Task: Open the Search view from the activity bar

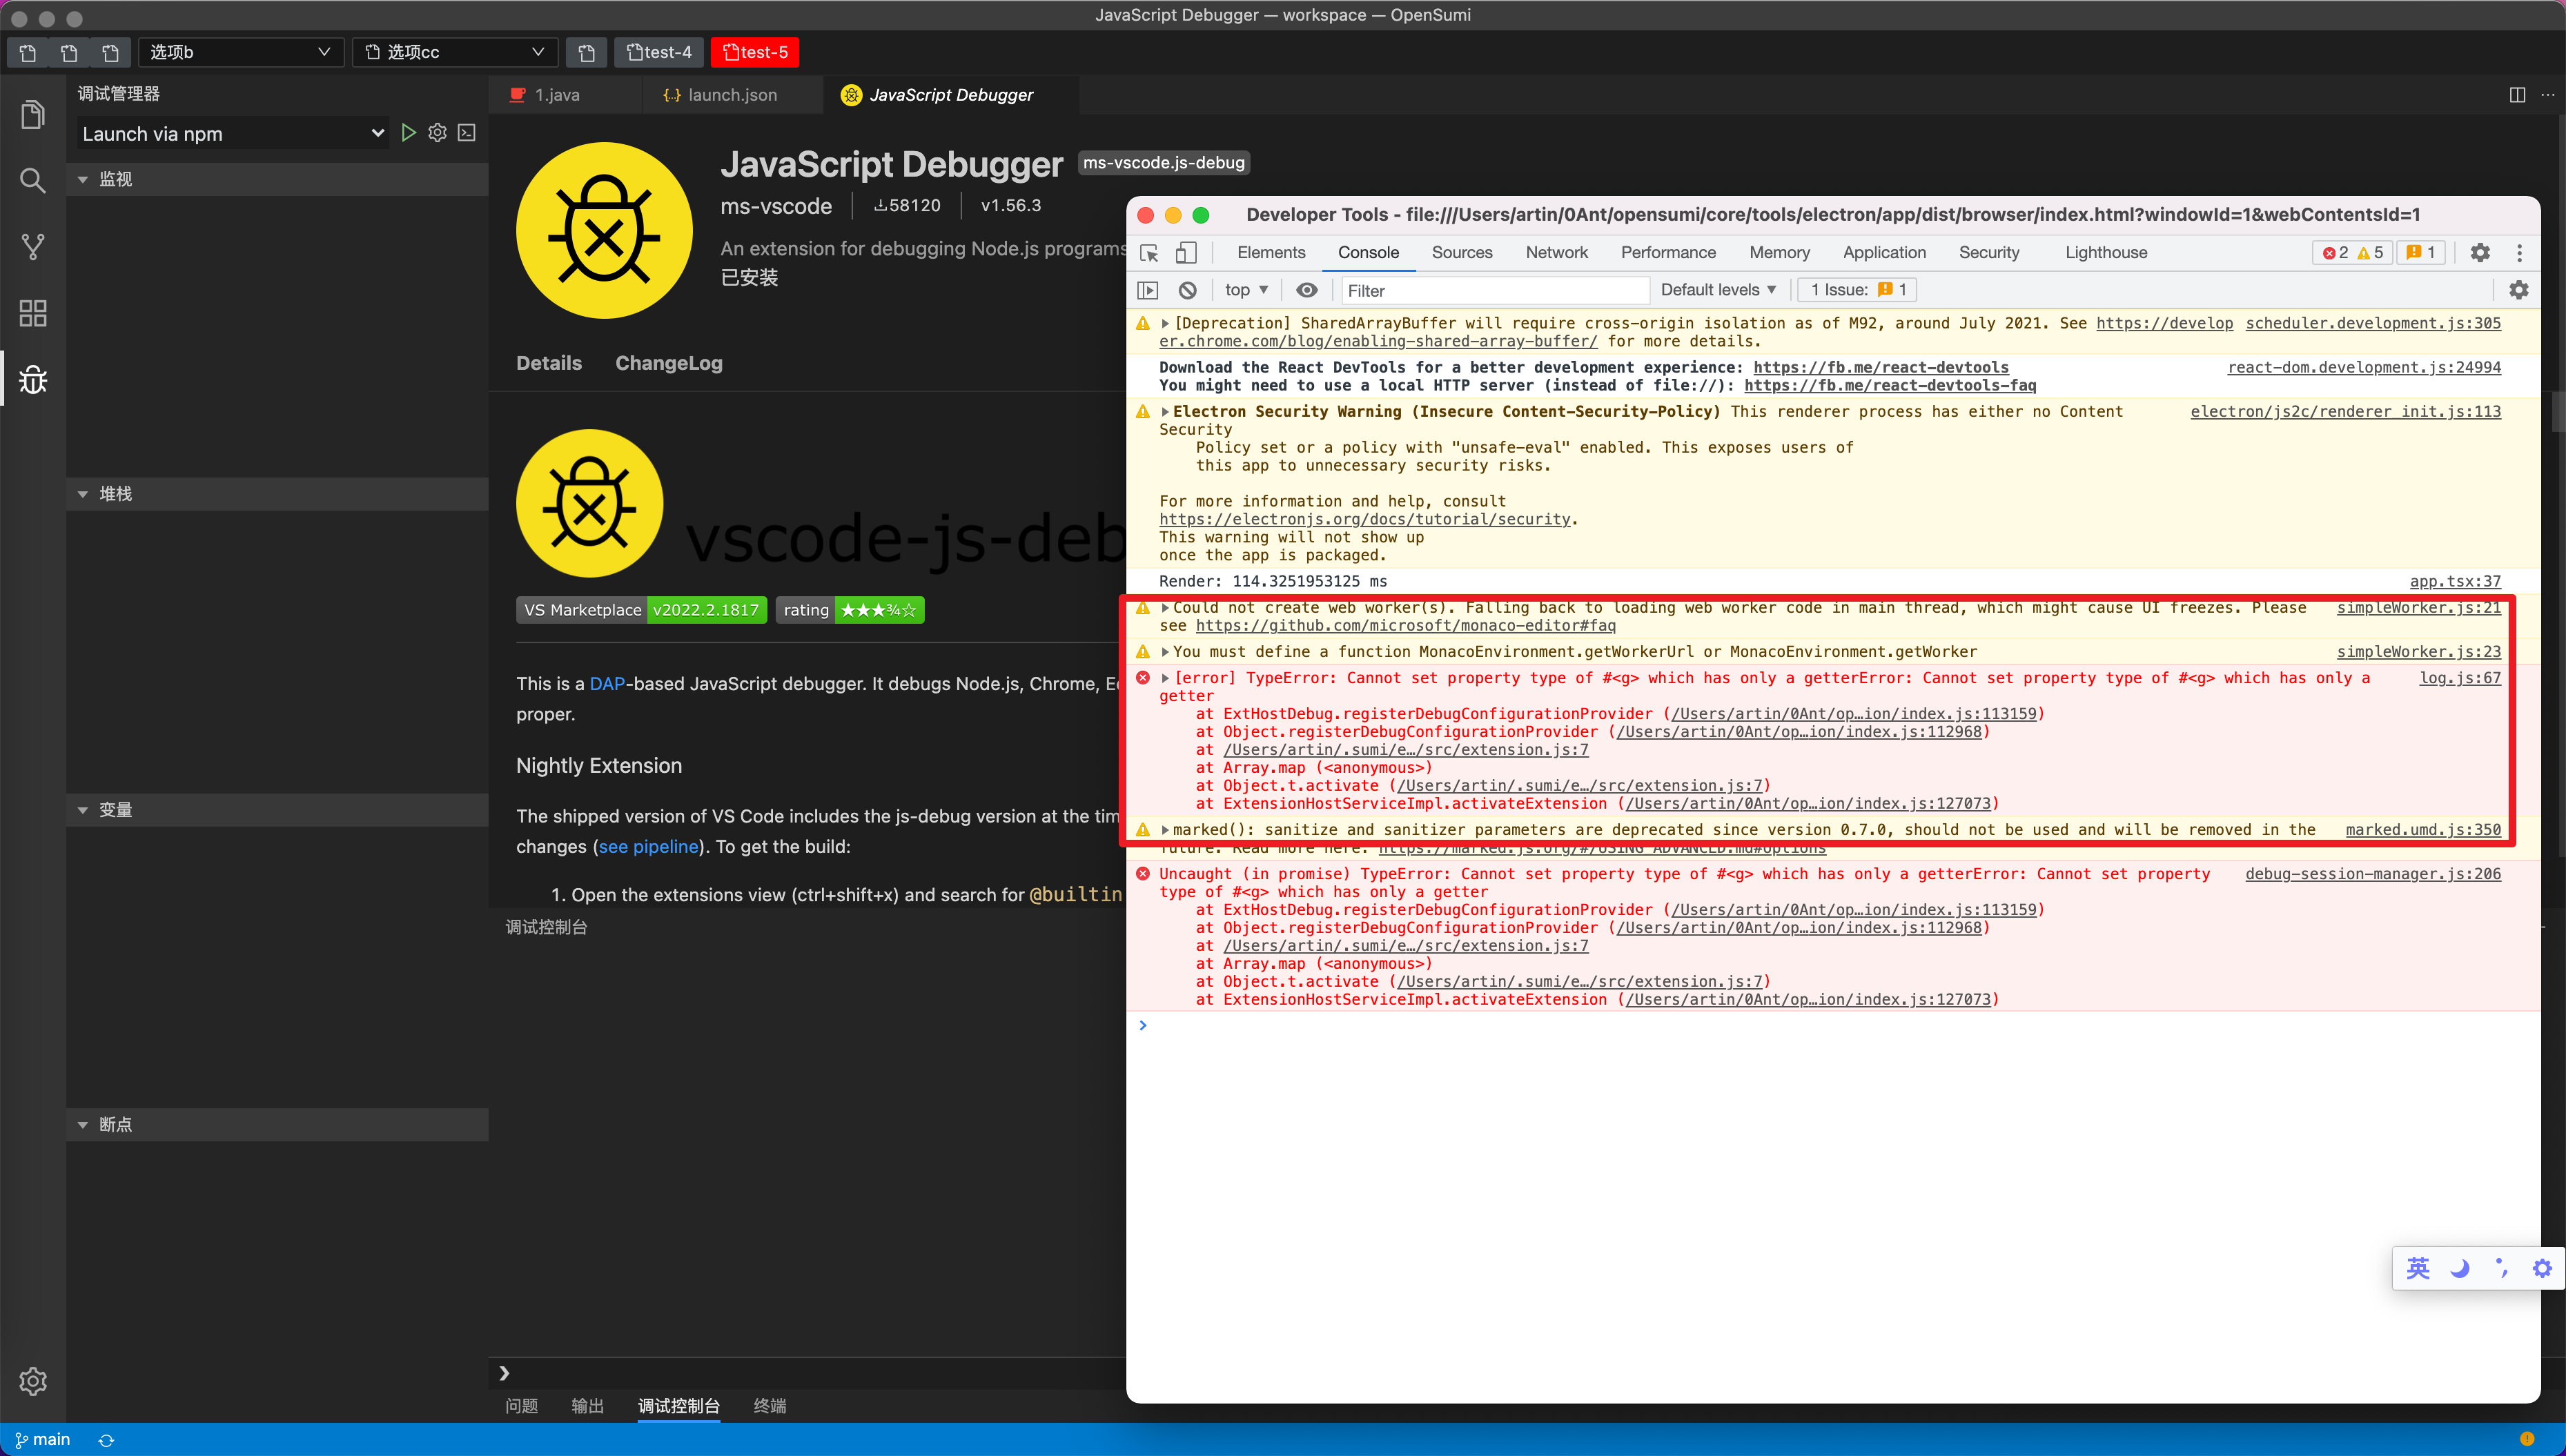Action: (33, 180)
